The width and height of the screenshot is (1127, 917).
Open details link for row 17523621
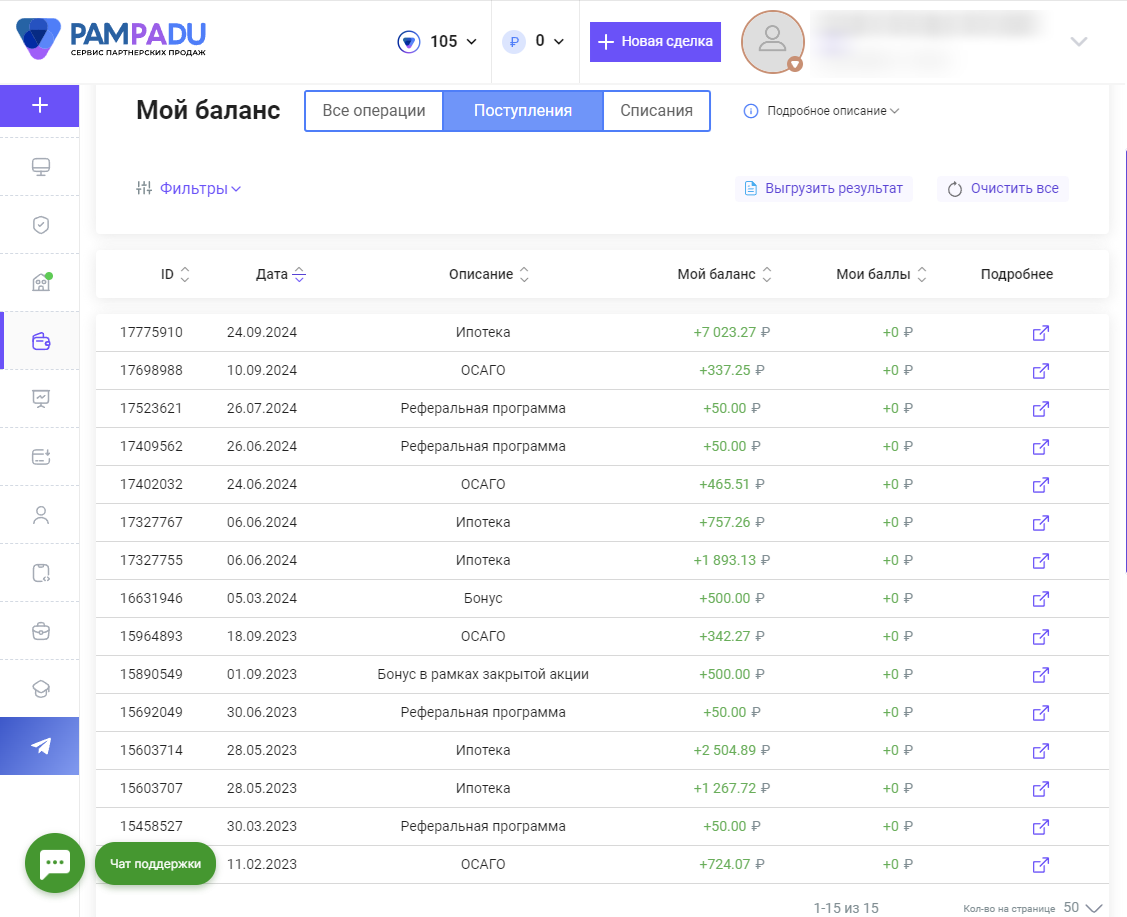(x=1040, y=409)
